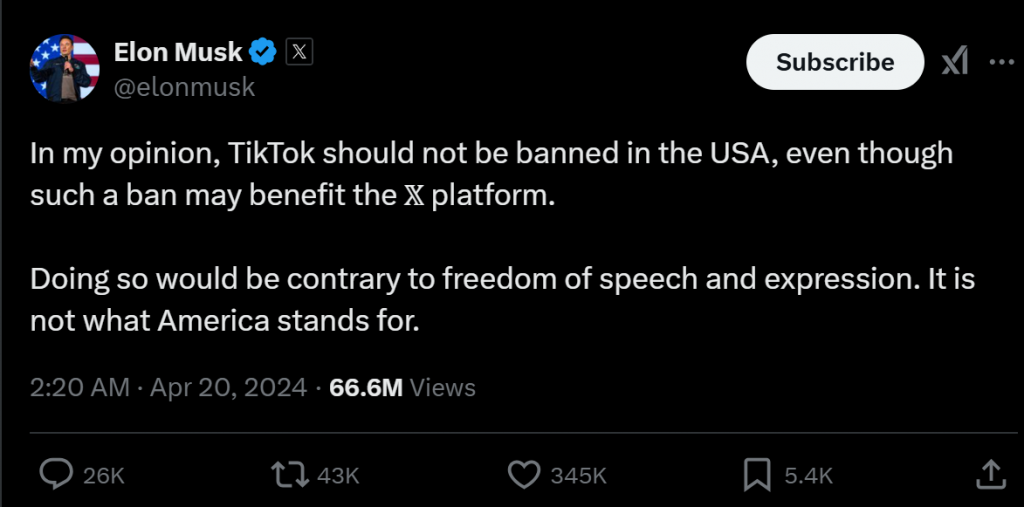This screenshot has width=1024, height=507.
Task: Click the 345K likes count
Action: tap(578, 476)
